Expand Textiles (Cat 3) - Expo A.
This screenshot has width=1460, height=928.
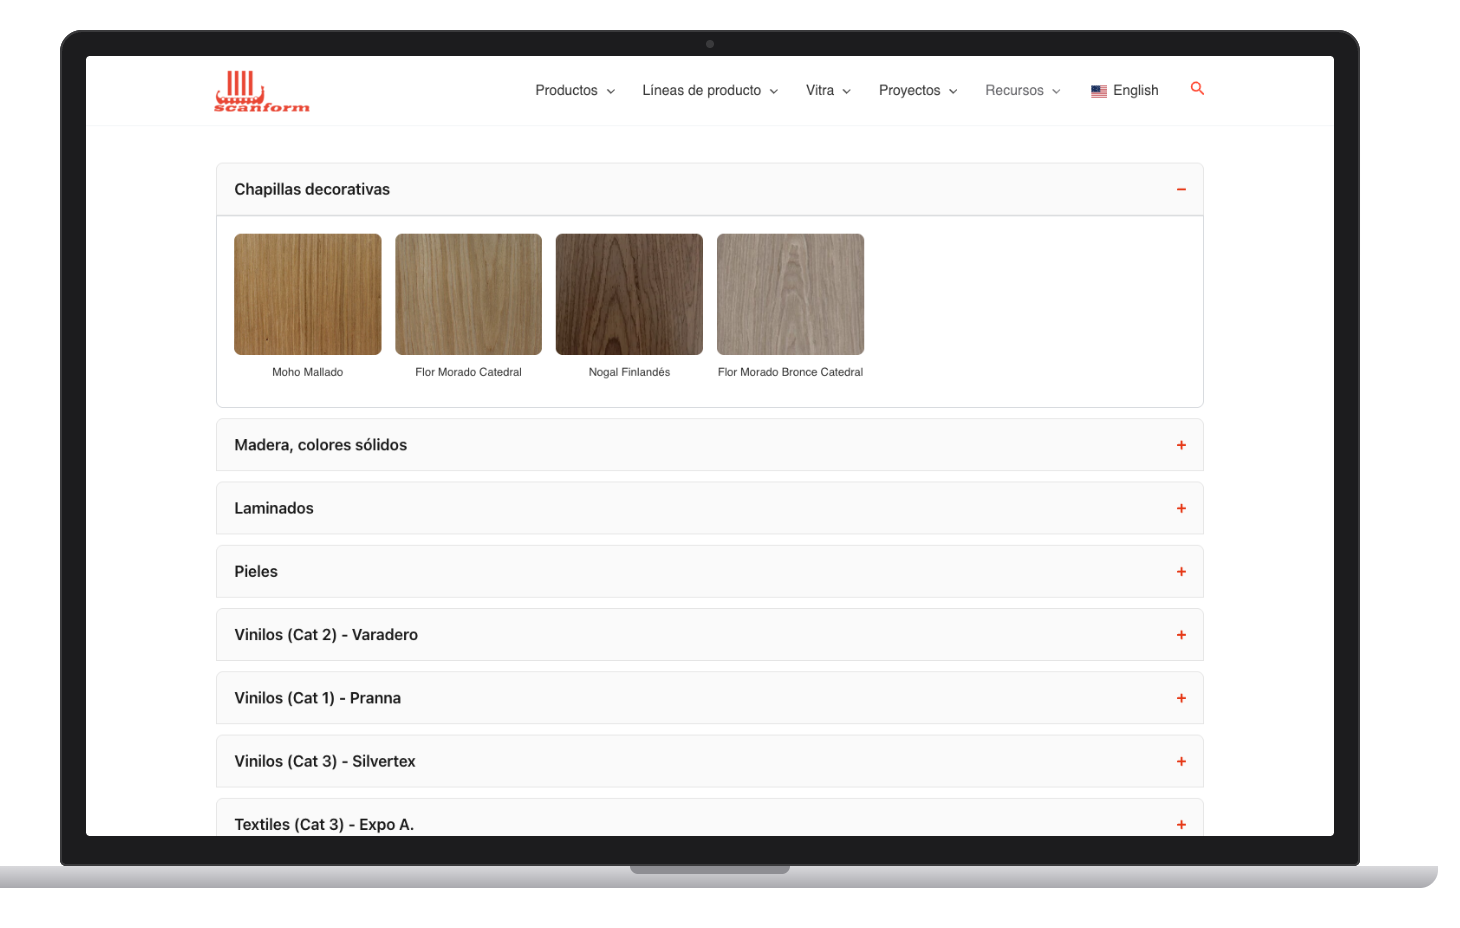tap(710, 819)
